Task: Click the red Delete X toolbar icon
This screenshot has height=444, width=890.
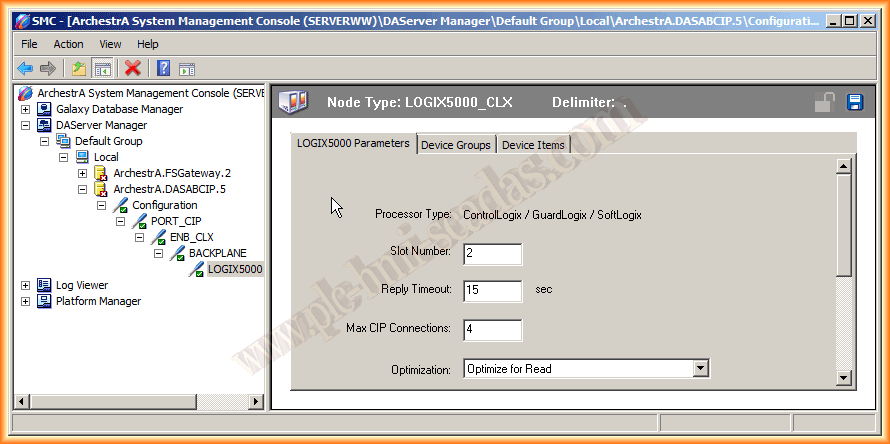Action: [132, 68]
